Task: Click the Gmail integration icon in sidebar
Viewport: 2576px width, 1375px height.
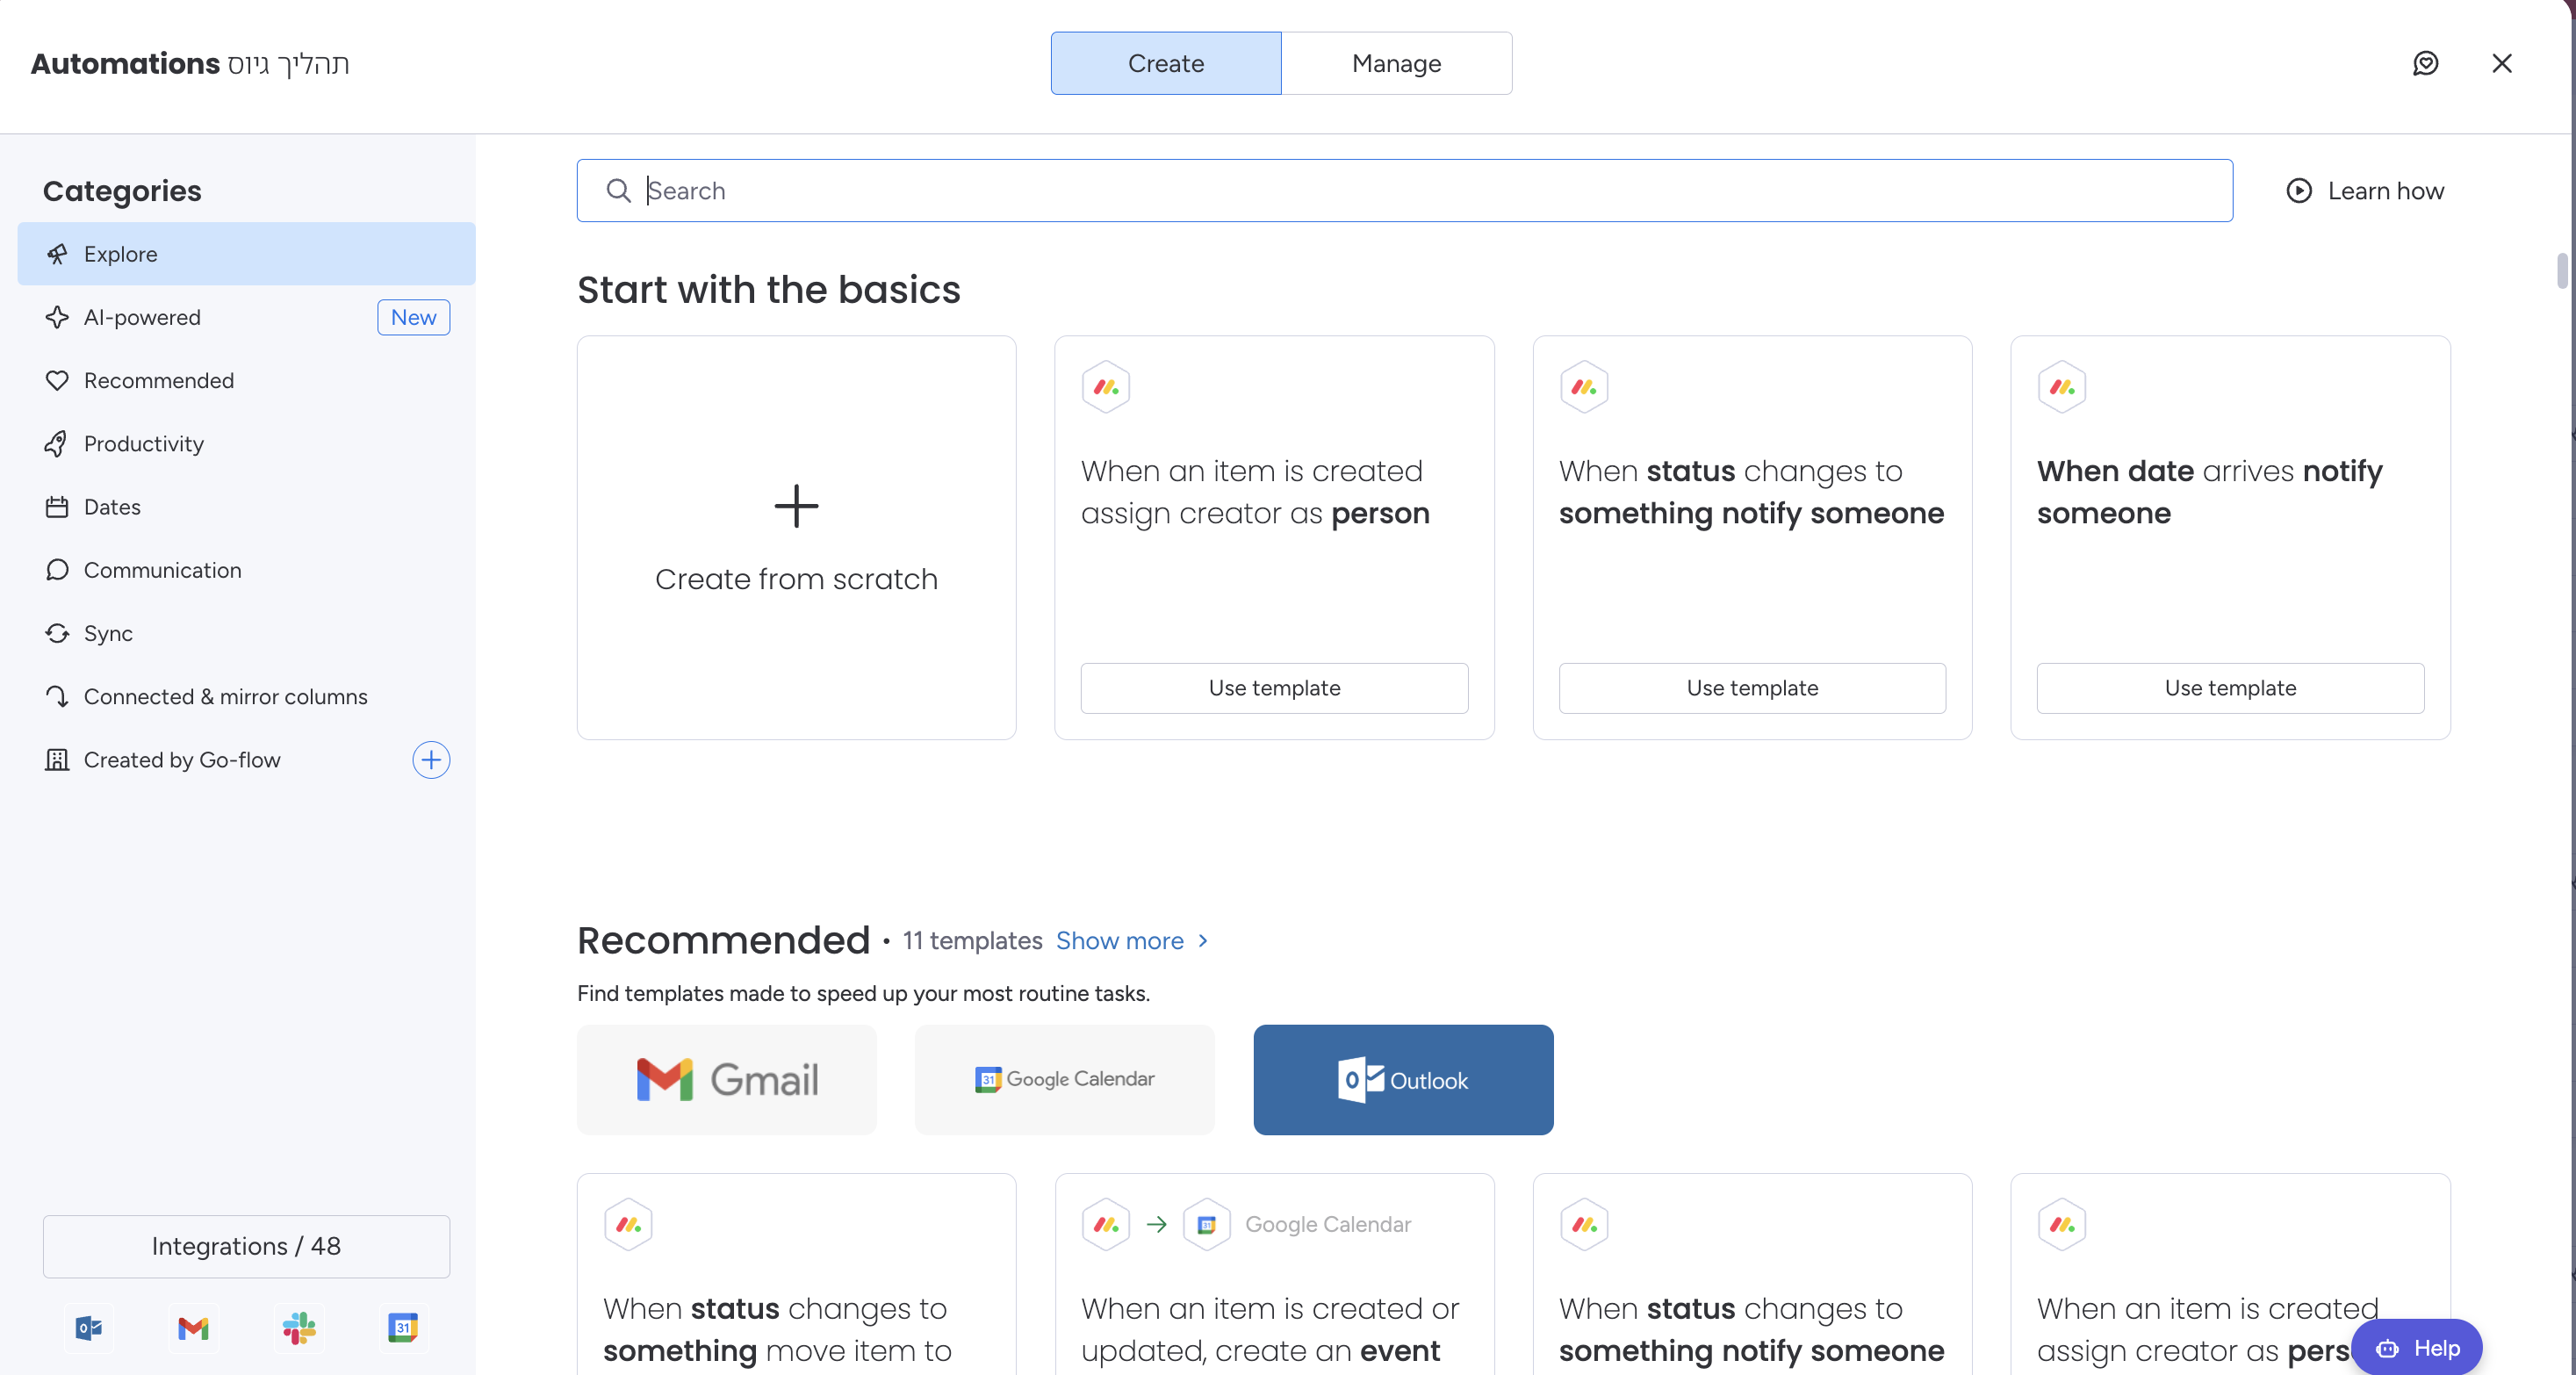Action: pos(193,1327)
